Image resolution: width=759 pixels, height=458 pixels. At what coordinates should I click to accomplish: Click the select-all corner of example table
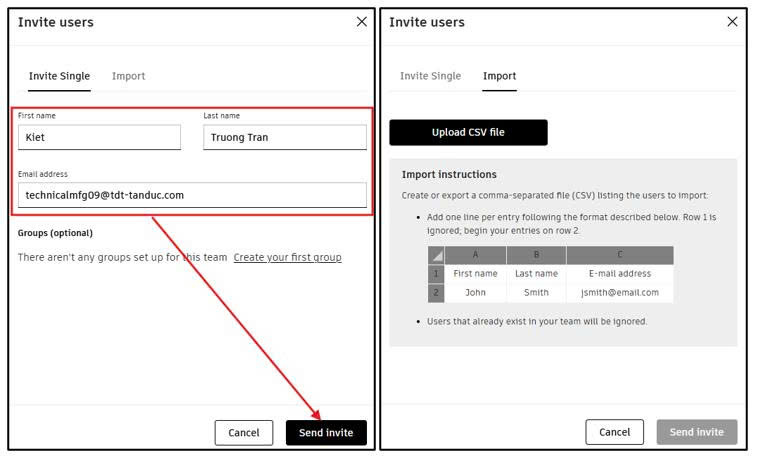pos(436,255)
